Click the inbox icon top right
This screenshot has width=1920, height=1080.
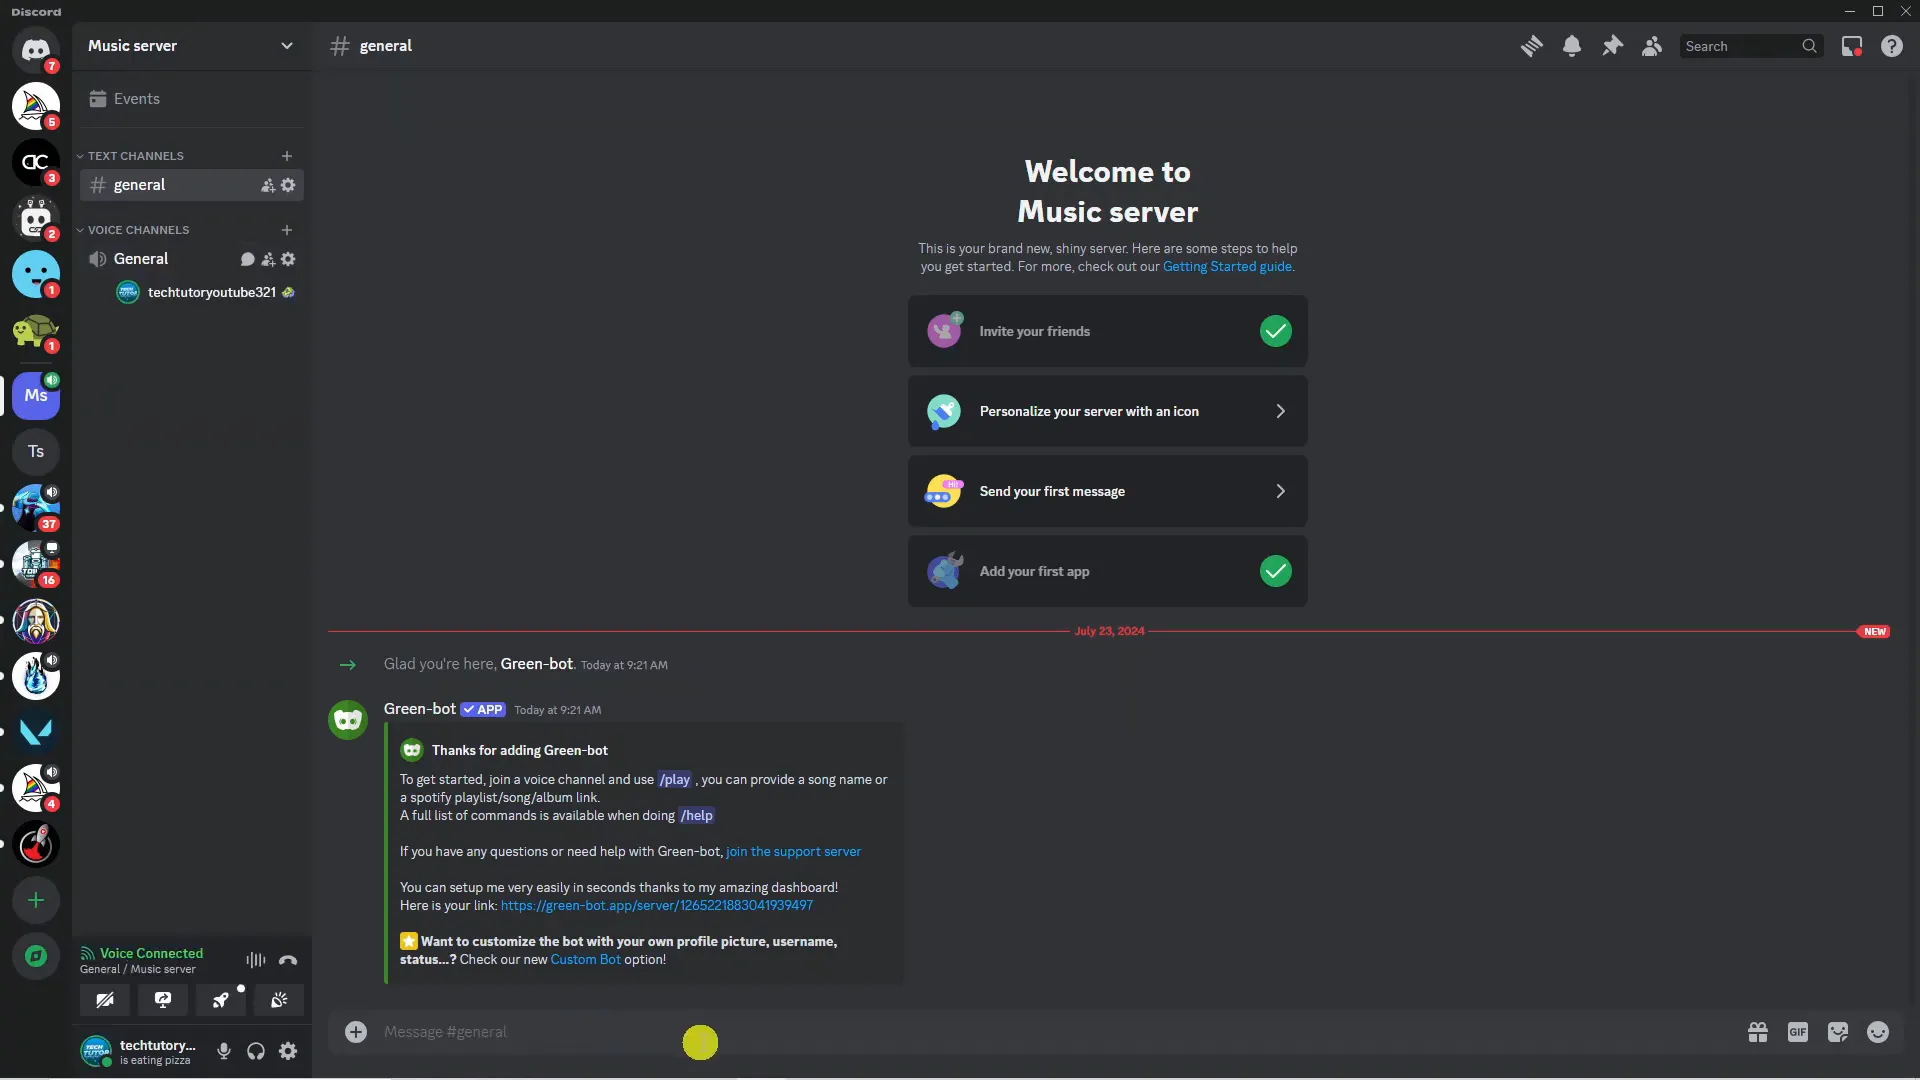(1850, 46)
